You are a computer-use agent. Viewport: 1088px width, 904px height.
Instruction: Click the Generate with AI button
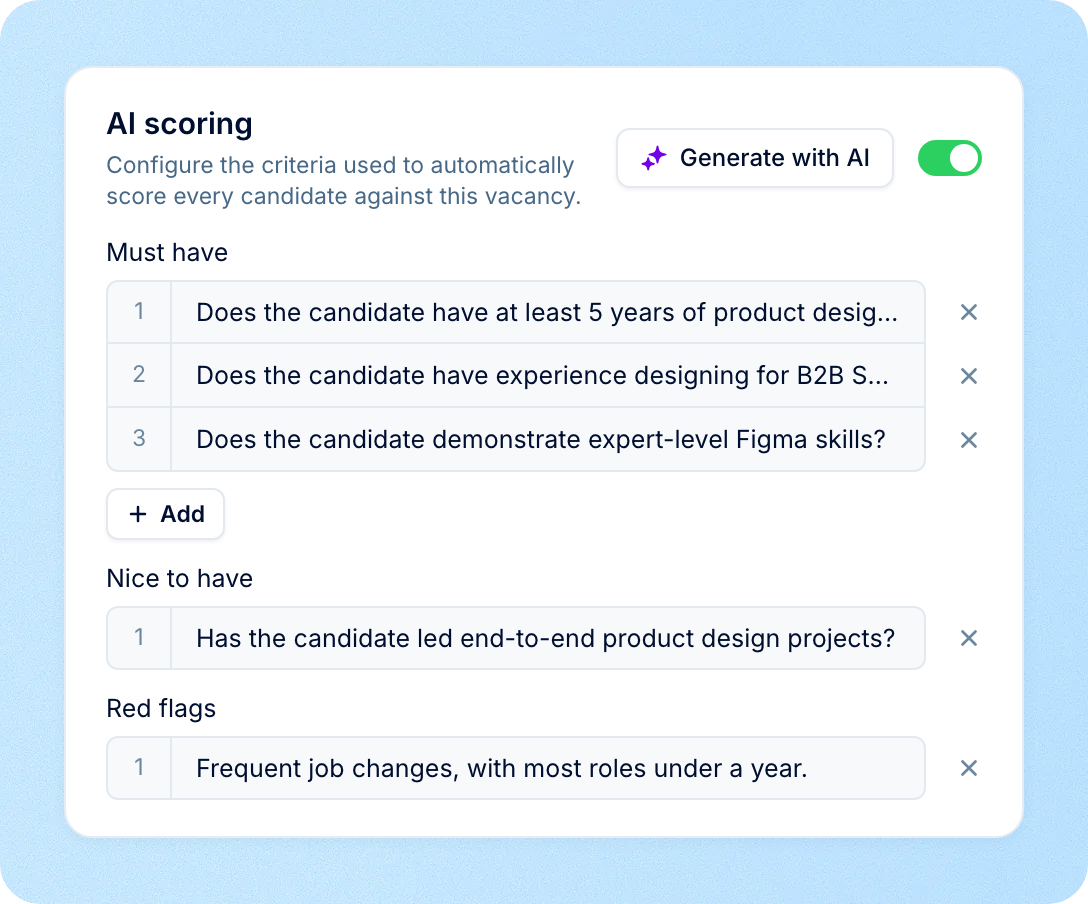coord(755,158)
